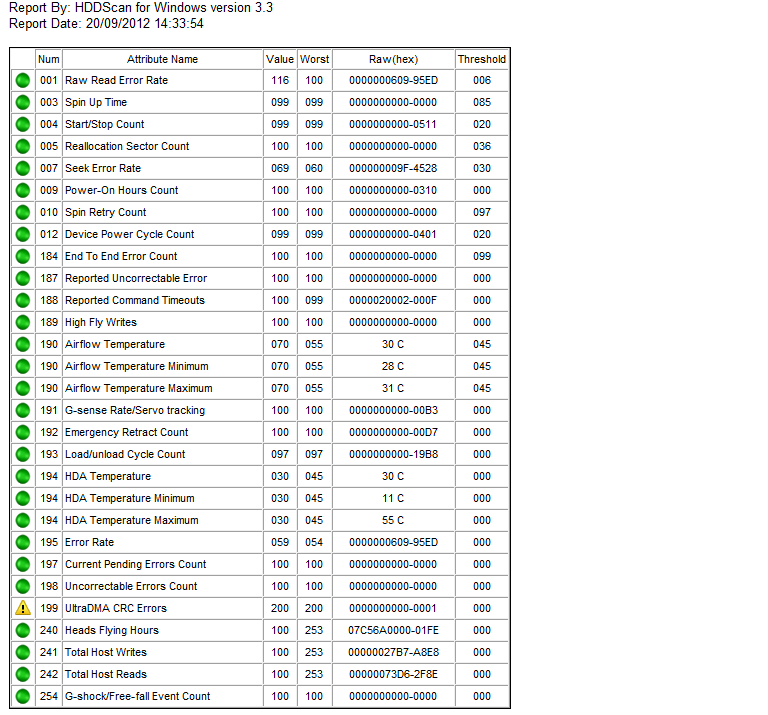Screen dimensions: 768x715
Task: Click the 31 C raw temperature value
Action: pyautogui.click(x=393, y=388)
